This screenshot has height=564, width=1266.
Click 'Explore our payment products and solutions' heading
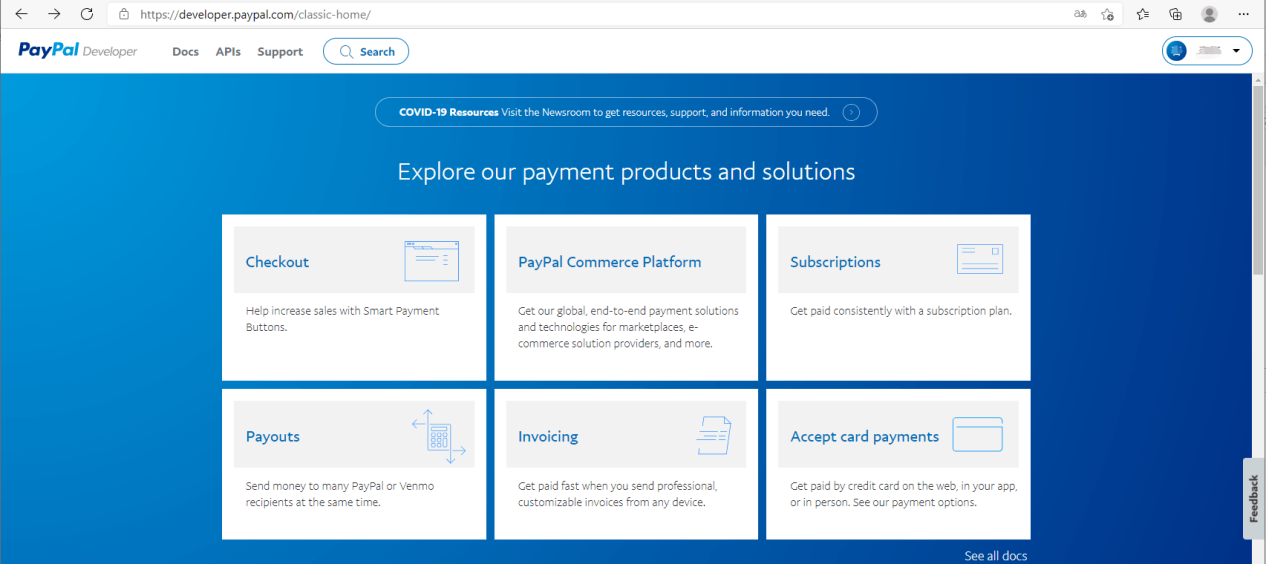click(626, 171)
